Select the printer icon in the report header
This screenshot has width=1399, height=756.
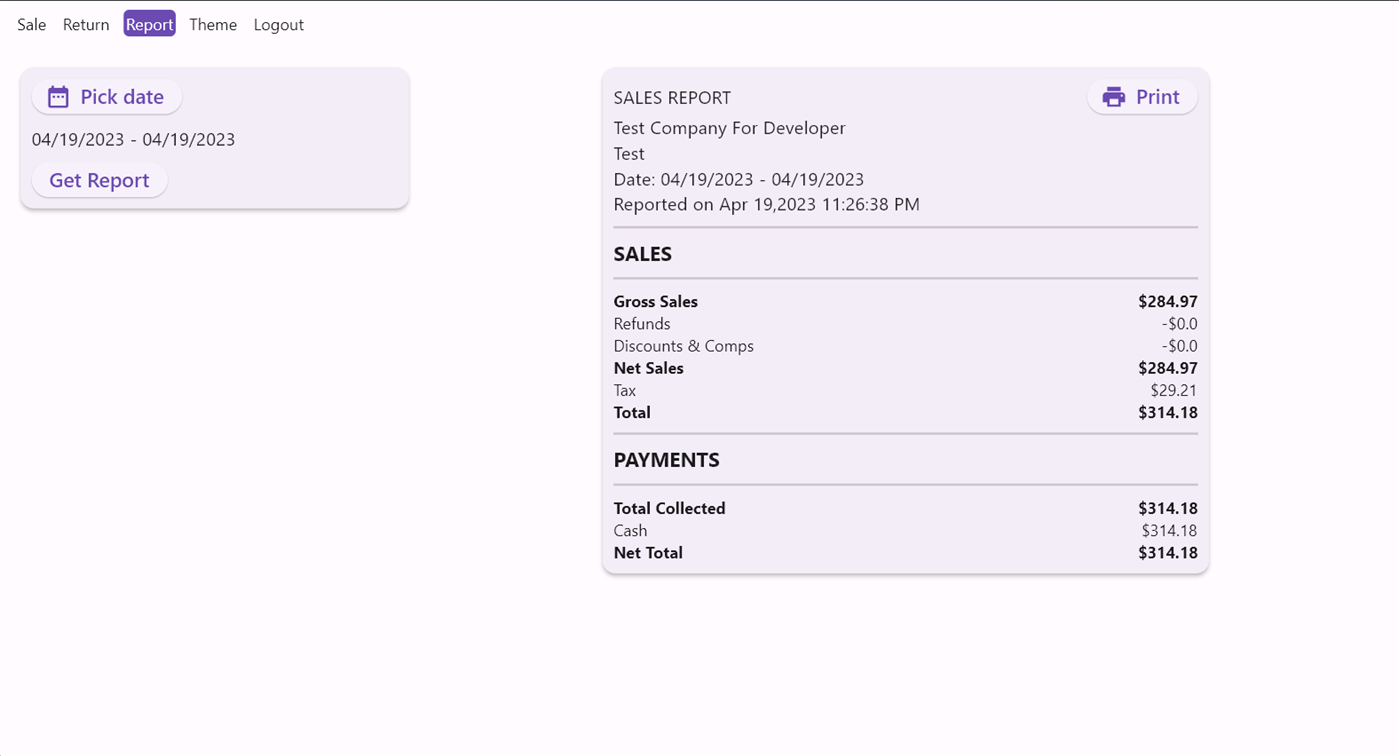pyautogui.click(x=1113, y=96)
